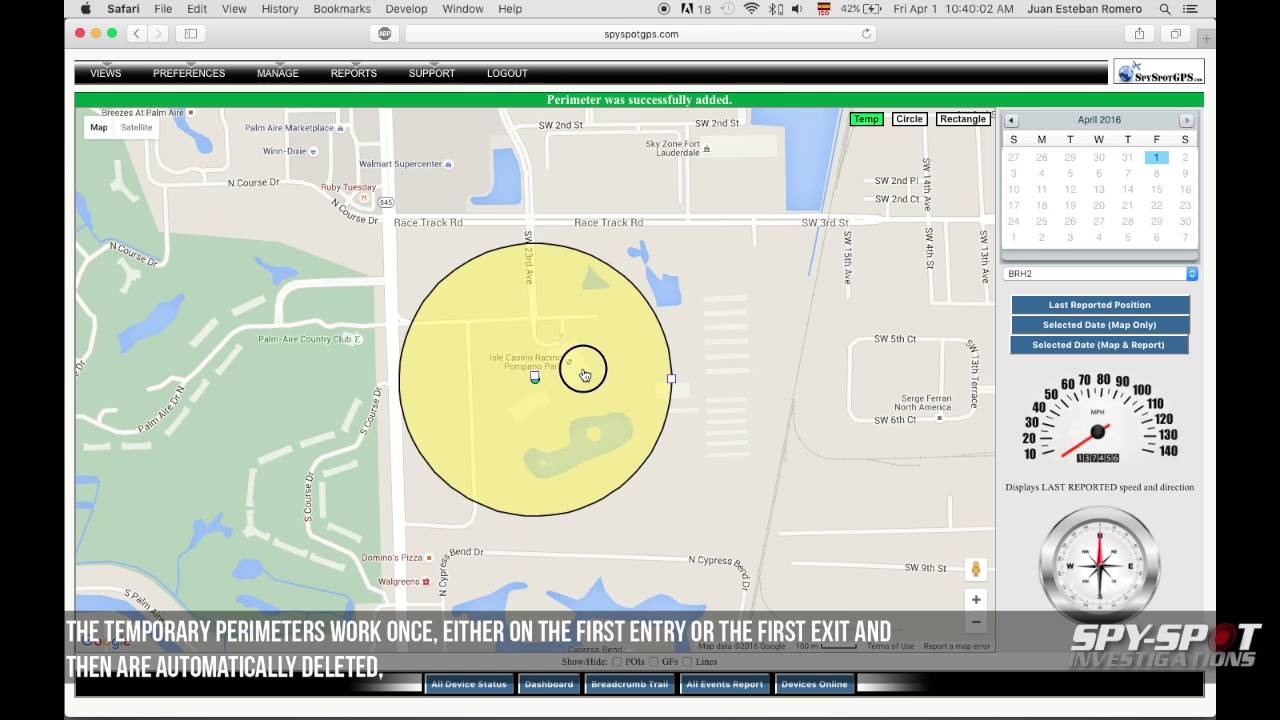The width and height of the screenshot is (1280, 720).
Task: Show all Safari tabs
Action: (1176, 34)
